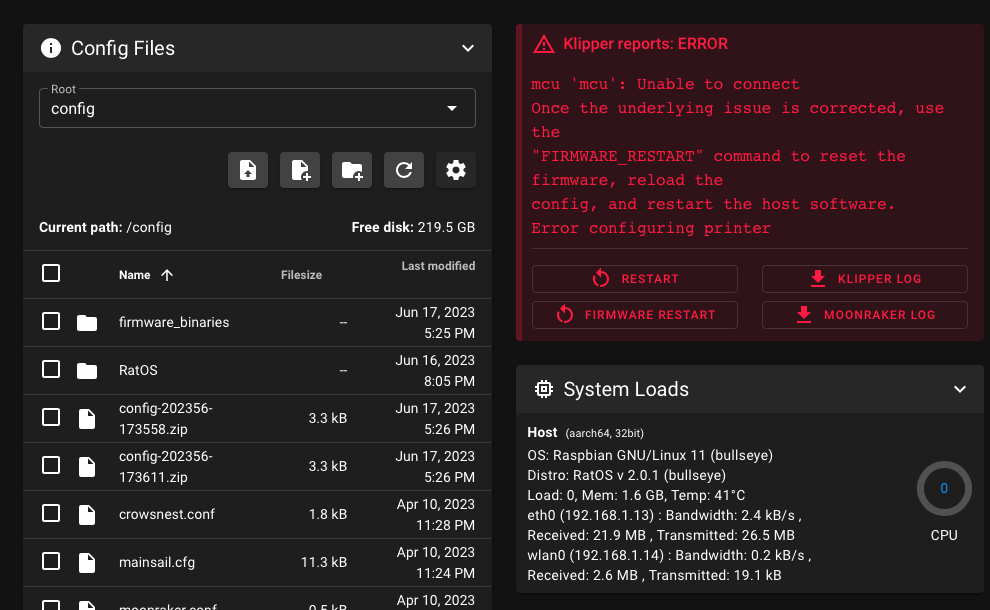Download the Moonraker log

tap(864, 314)
